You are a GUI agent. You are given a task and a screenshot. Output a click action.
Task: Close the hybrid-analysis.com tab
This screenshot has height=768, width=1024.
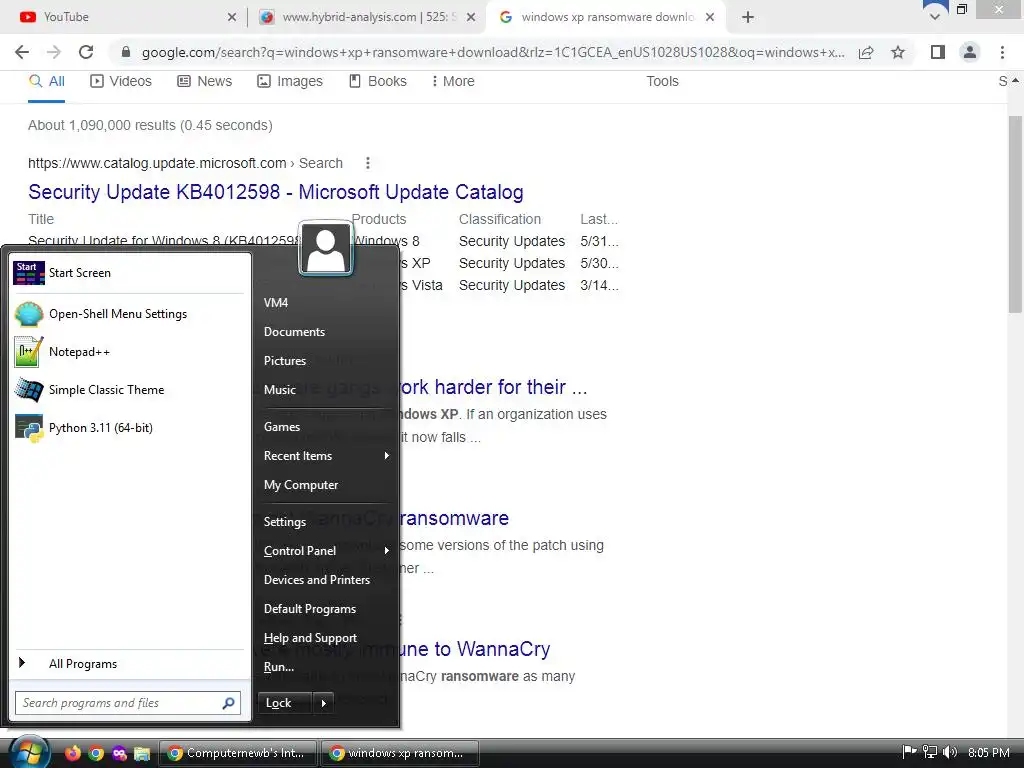pyautogui.click(x=471, y=17)
